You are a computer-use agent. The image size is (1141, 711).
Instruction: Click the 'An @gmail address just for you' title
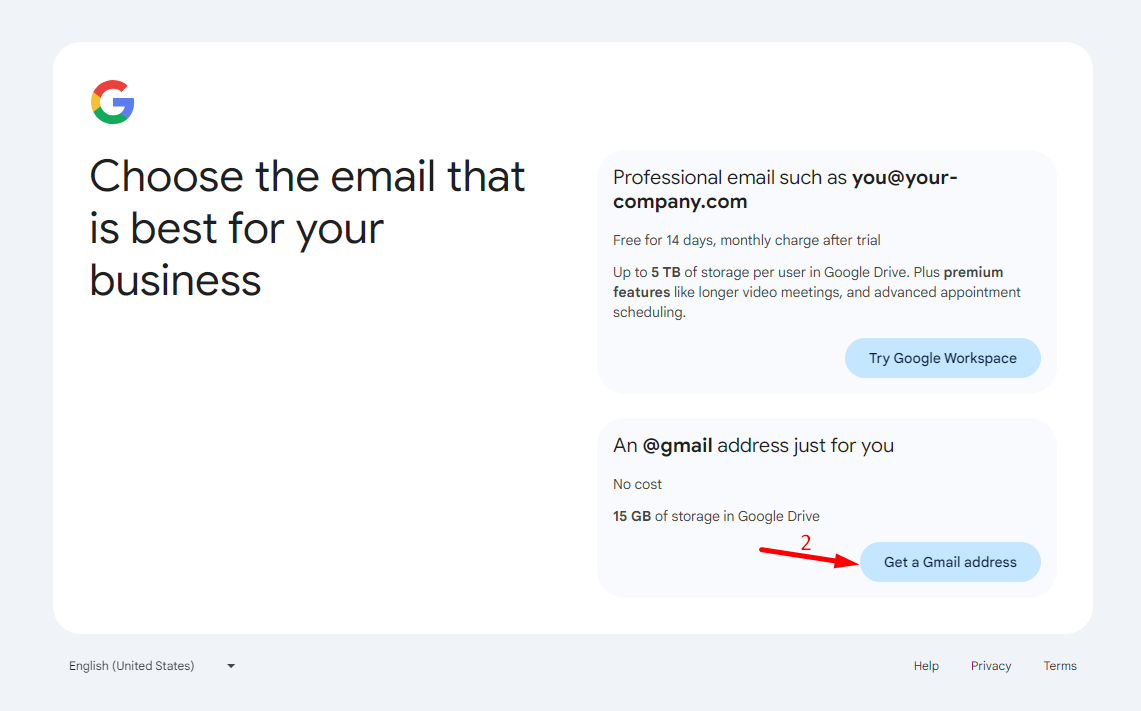click(753, 445)
